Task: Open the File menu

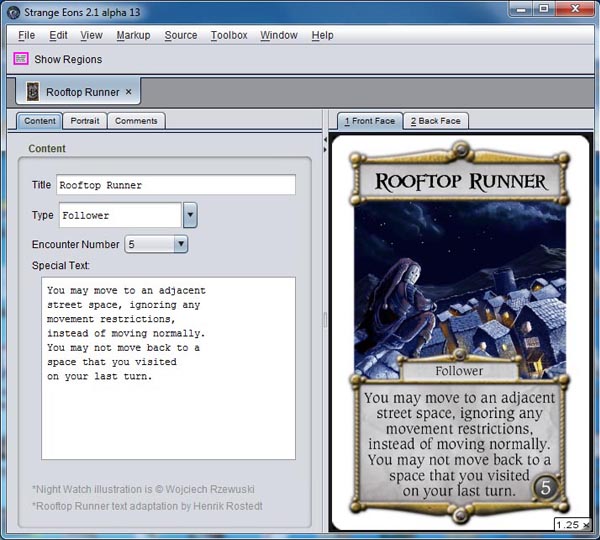Action: coord(26,35)
